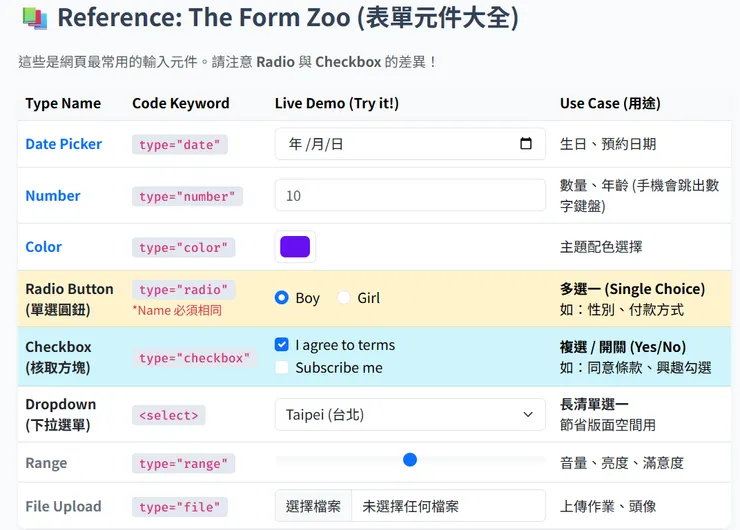Click the date field 年/月/日
Image resolution: width=740 pixels, height=530 pixels.
330,144
